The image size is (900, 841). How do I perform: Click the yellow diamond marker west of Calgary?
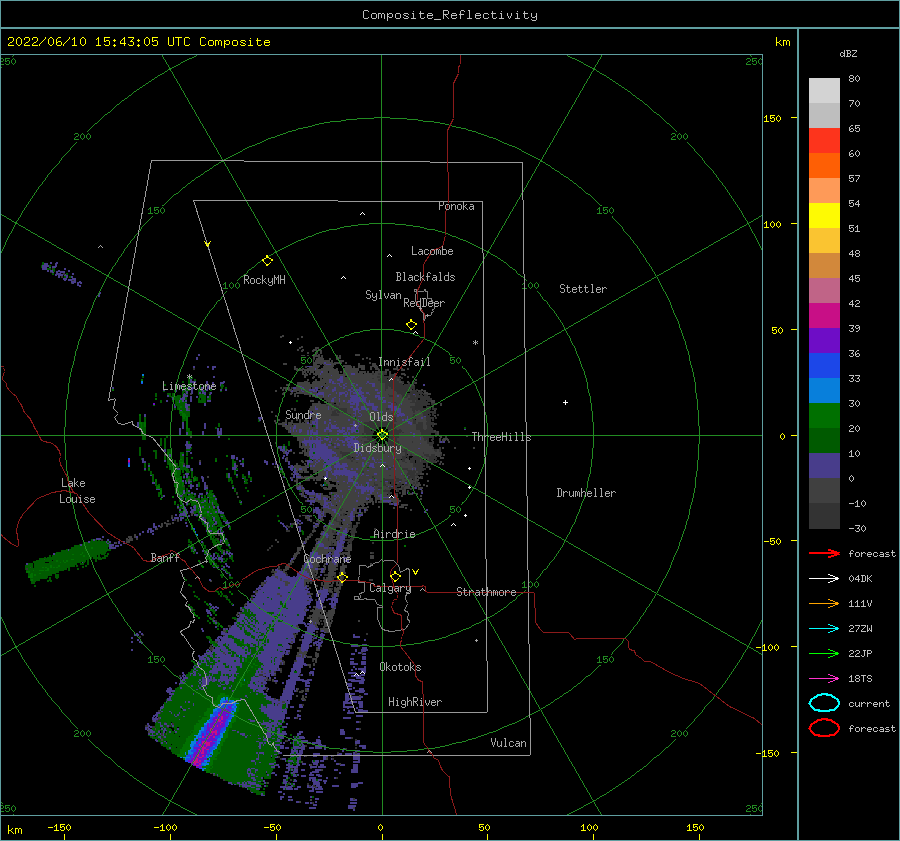point(342,577)
